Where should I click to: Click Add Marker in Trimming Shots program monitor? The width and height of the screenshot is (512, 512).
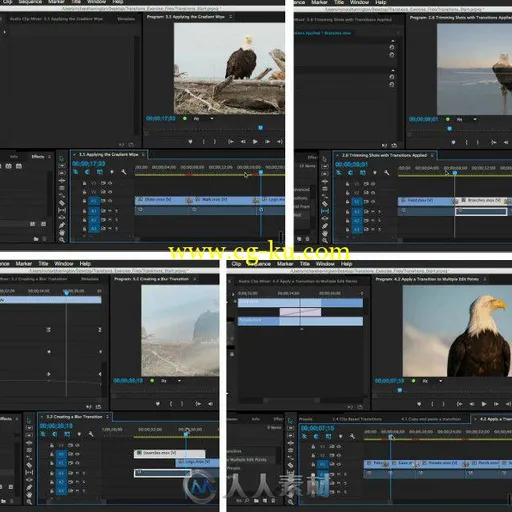click(x=453, y=142)
